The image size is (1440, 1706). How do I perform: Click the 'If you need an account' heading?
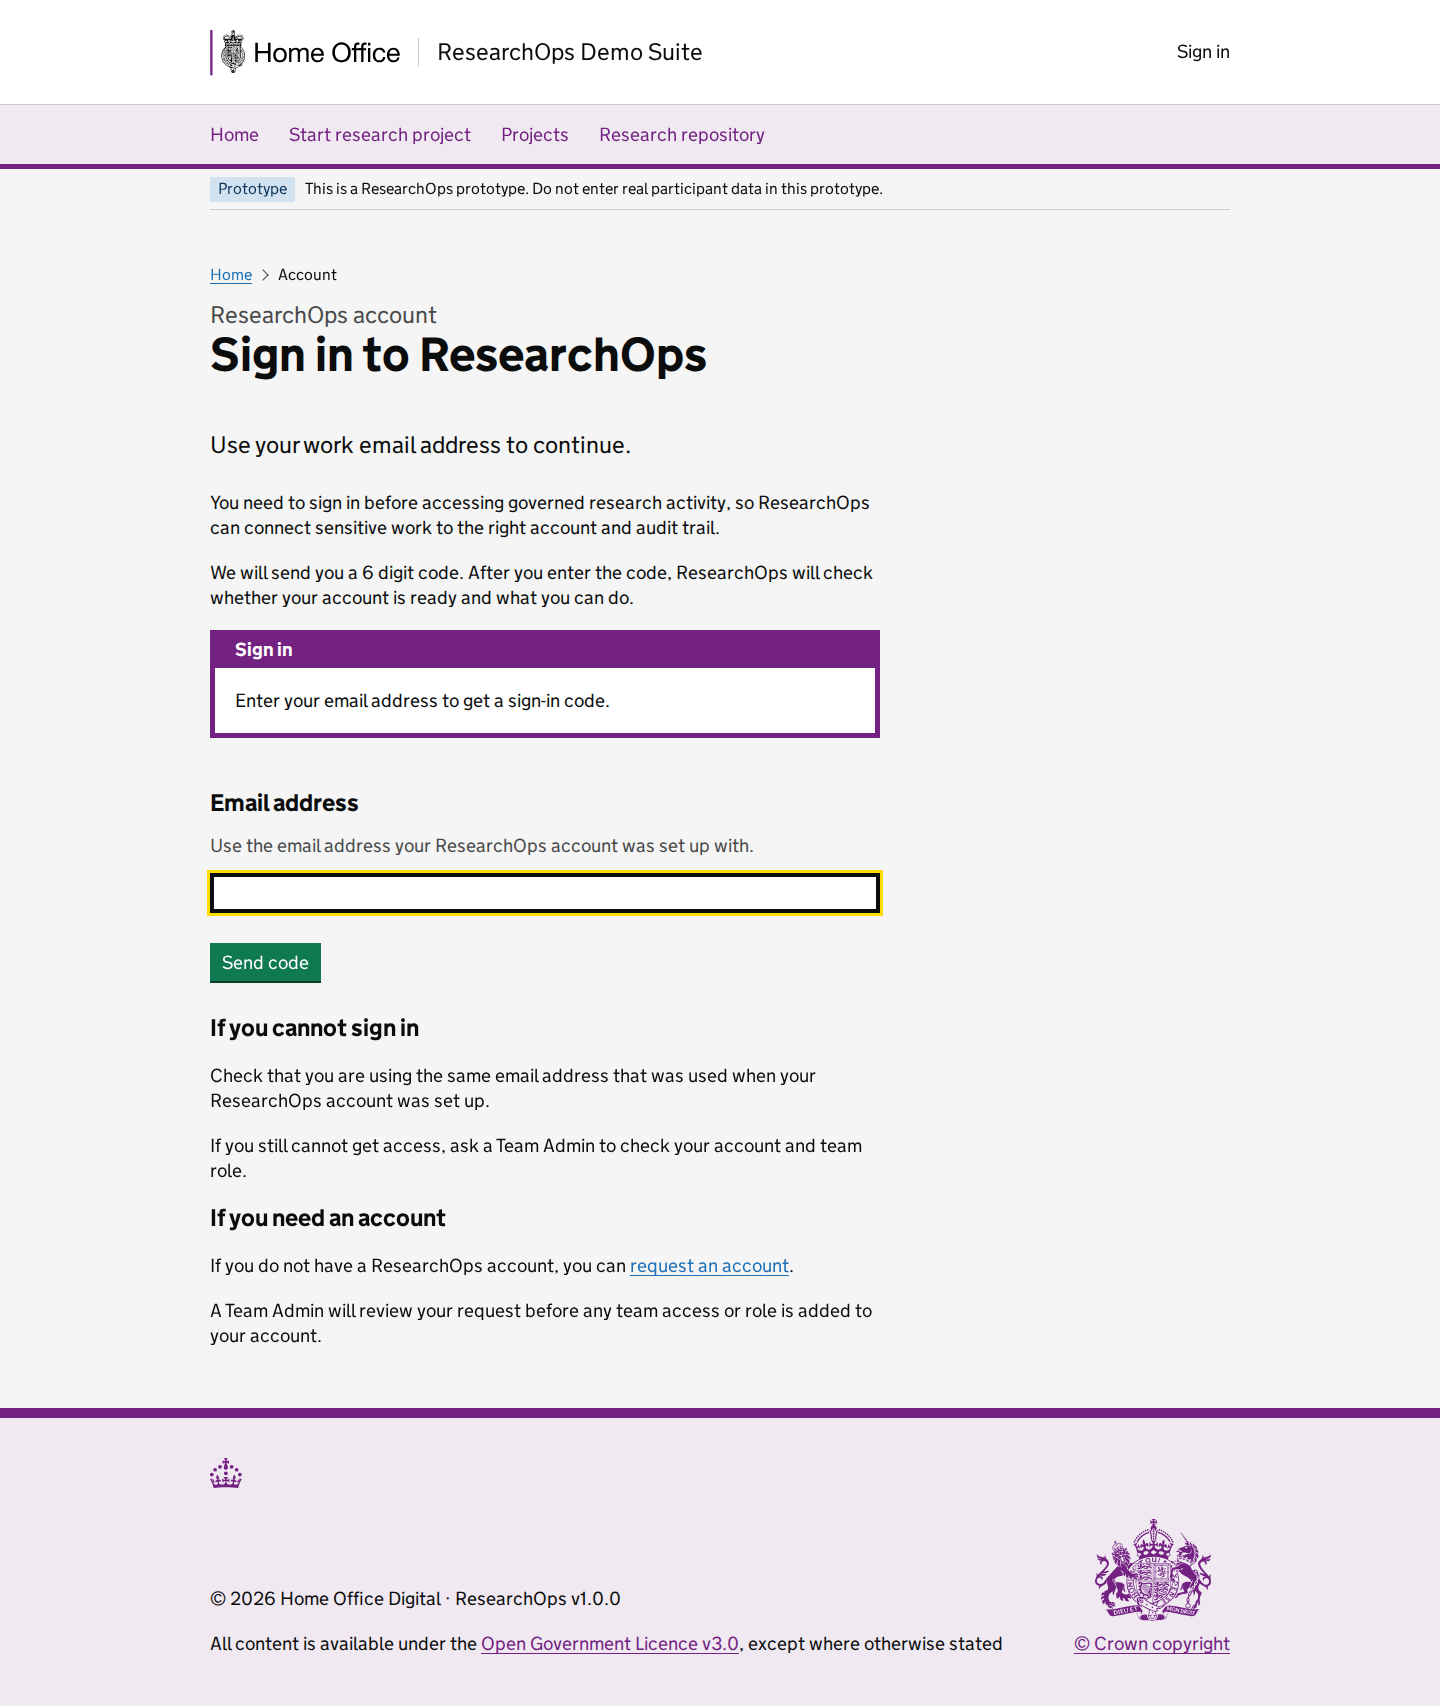327,1218
